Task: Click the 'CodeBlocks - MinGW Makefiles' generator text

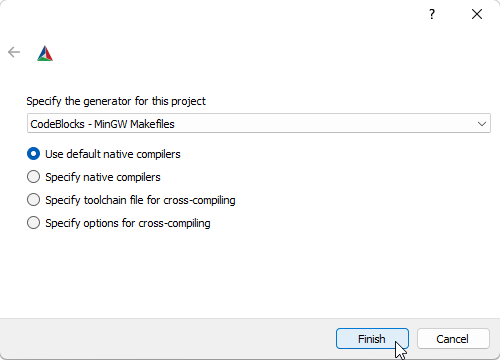Action: 102,124
